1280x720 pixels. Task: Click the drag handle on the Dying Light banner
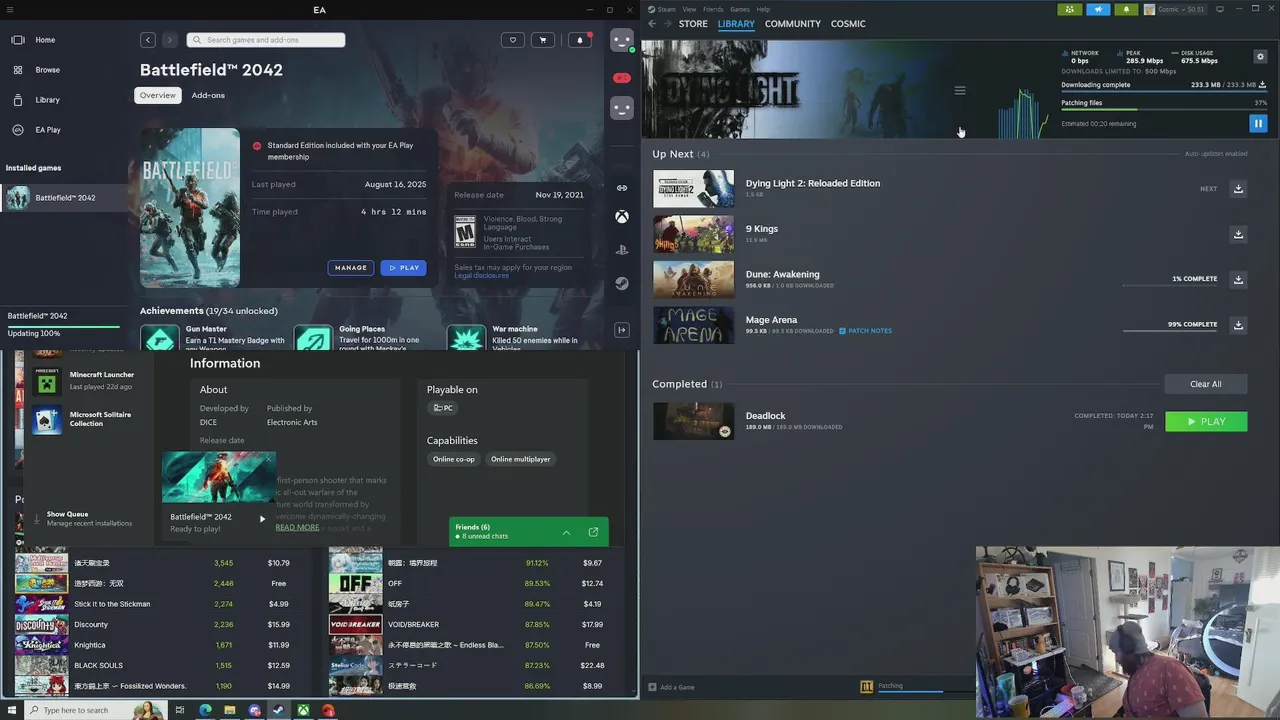pyautogui.click(x=960, y=90)
